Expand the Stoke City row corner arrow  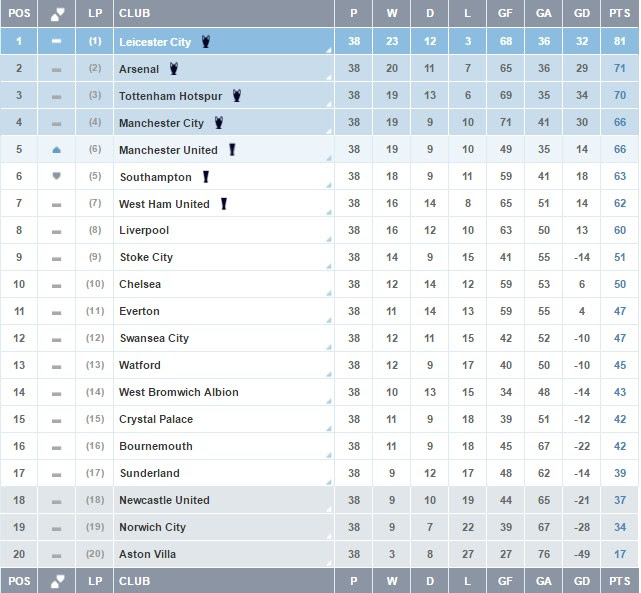pyautogui.click(x=329, y=266)
